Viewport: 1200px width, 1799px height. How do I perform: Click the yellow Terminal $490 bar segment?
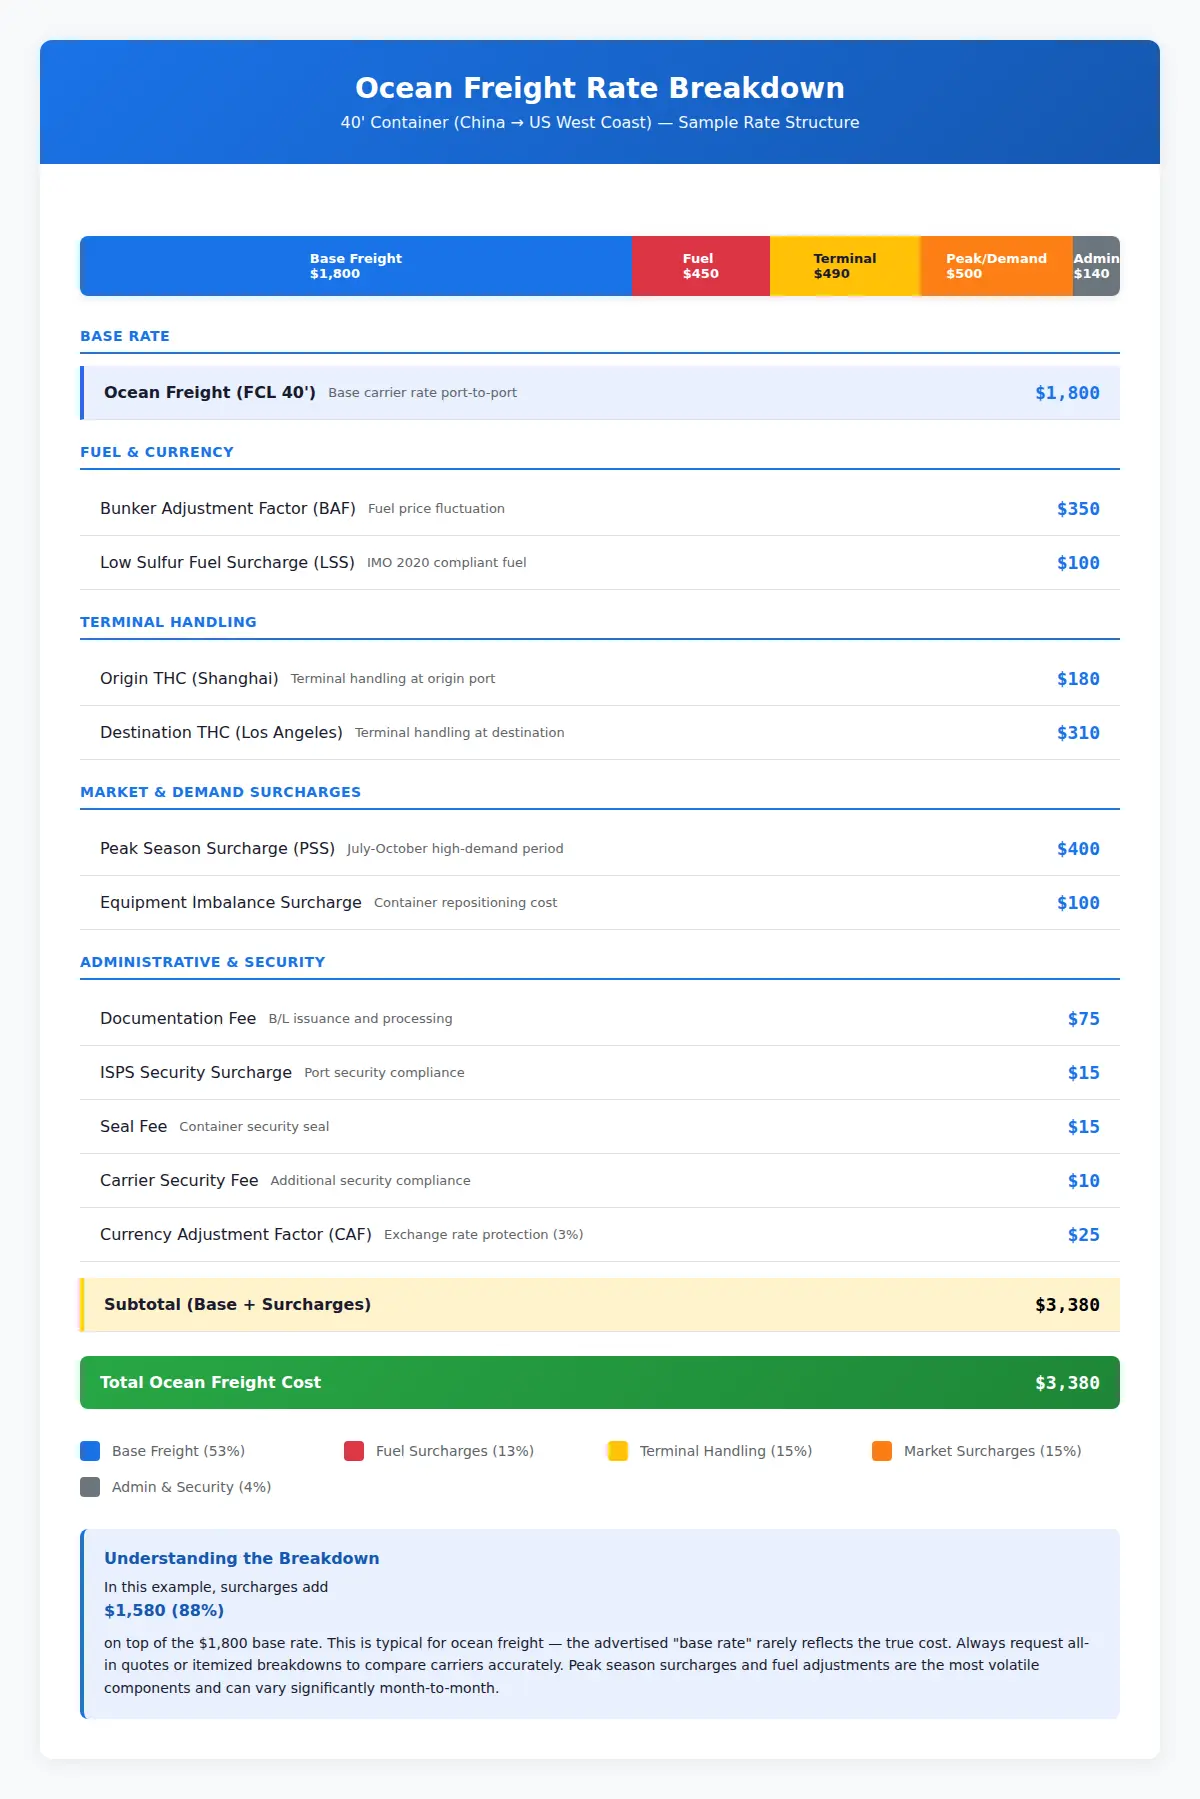click(x=845, y=266)
